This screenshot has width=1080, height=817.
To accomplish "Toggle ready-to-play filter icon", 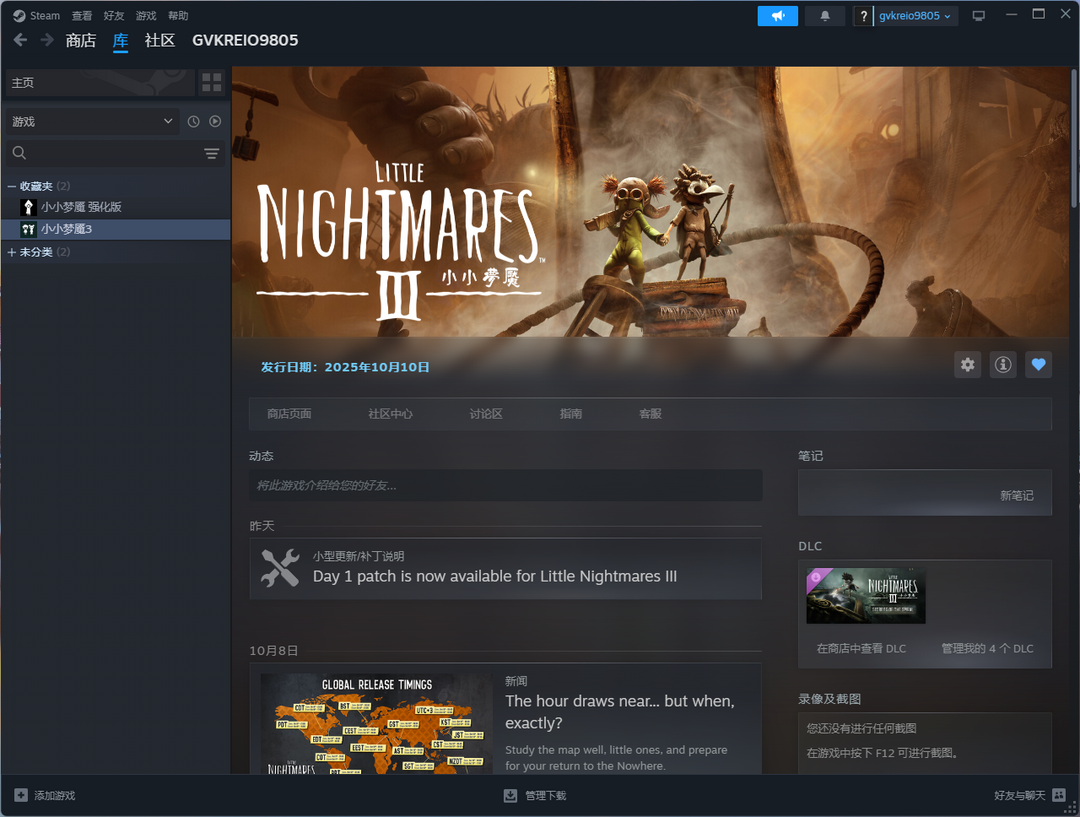I will click(215, 121).
